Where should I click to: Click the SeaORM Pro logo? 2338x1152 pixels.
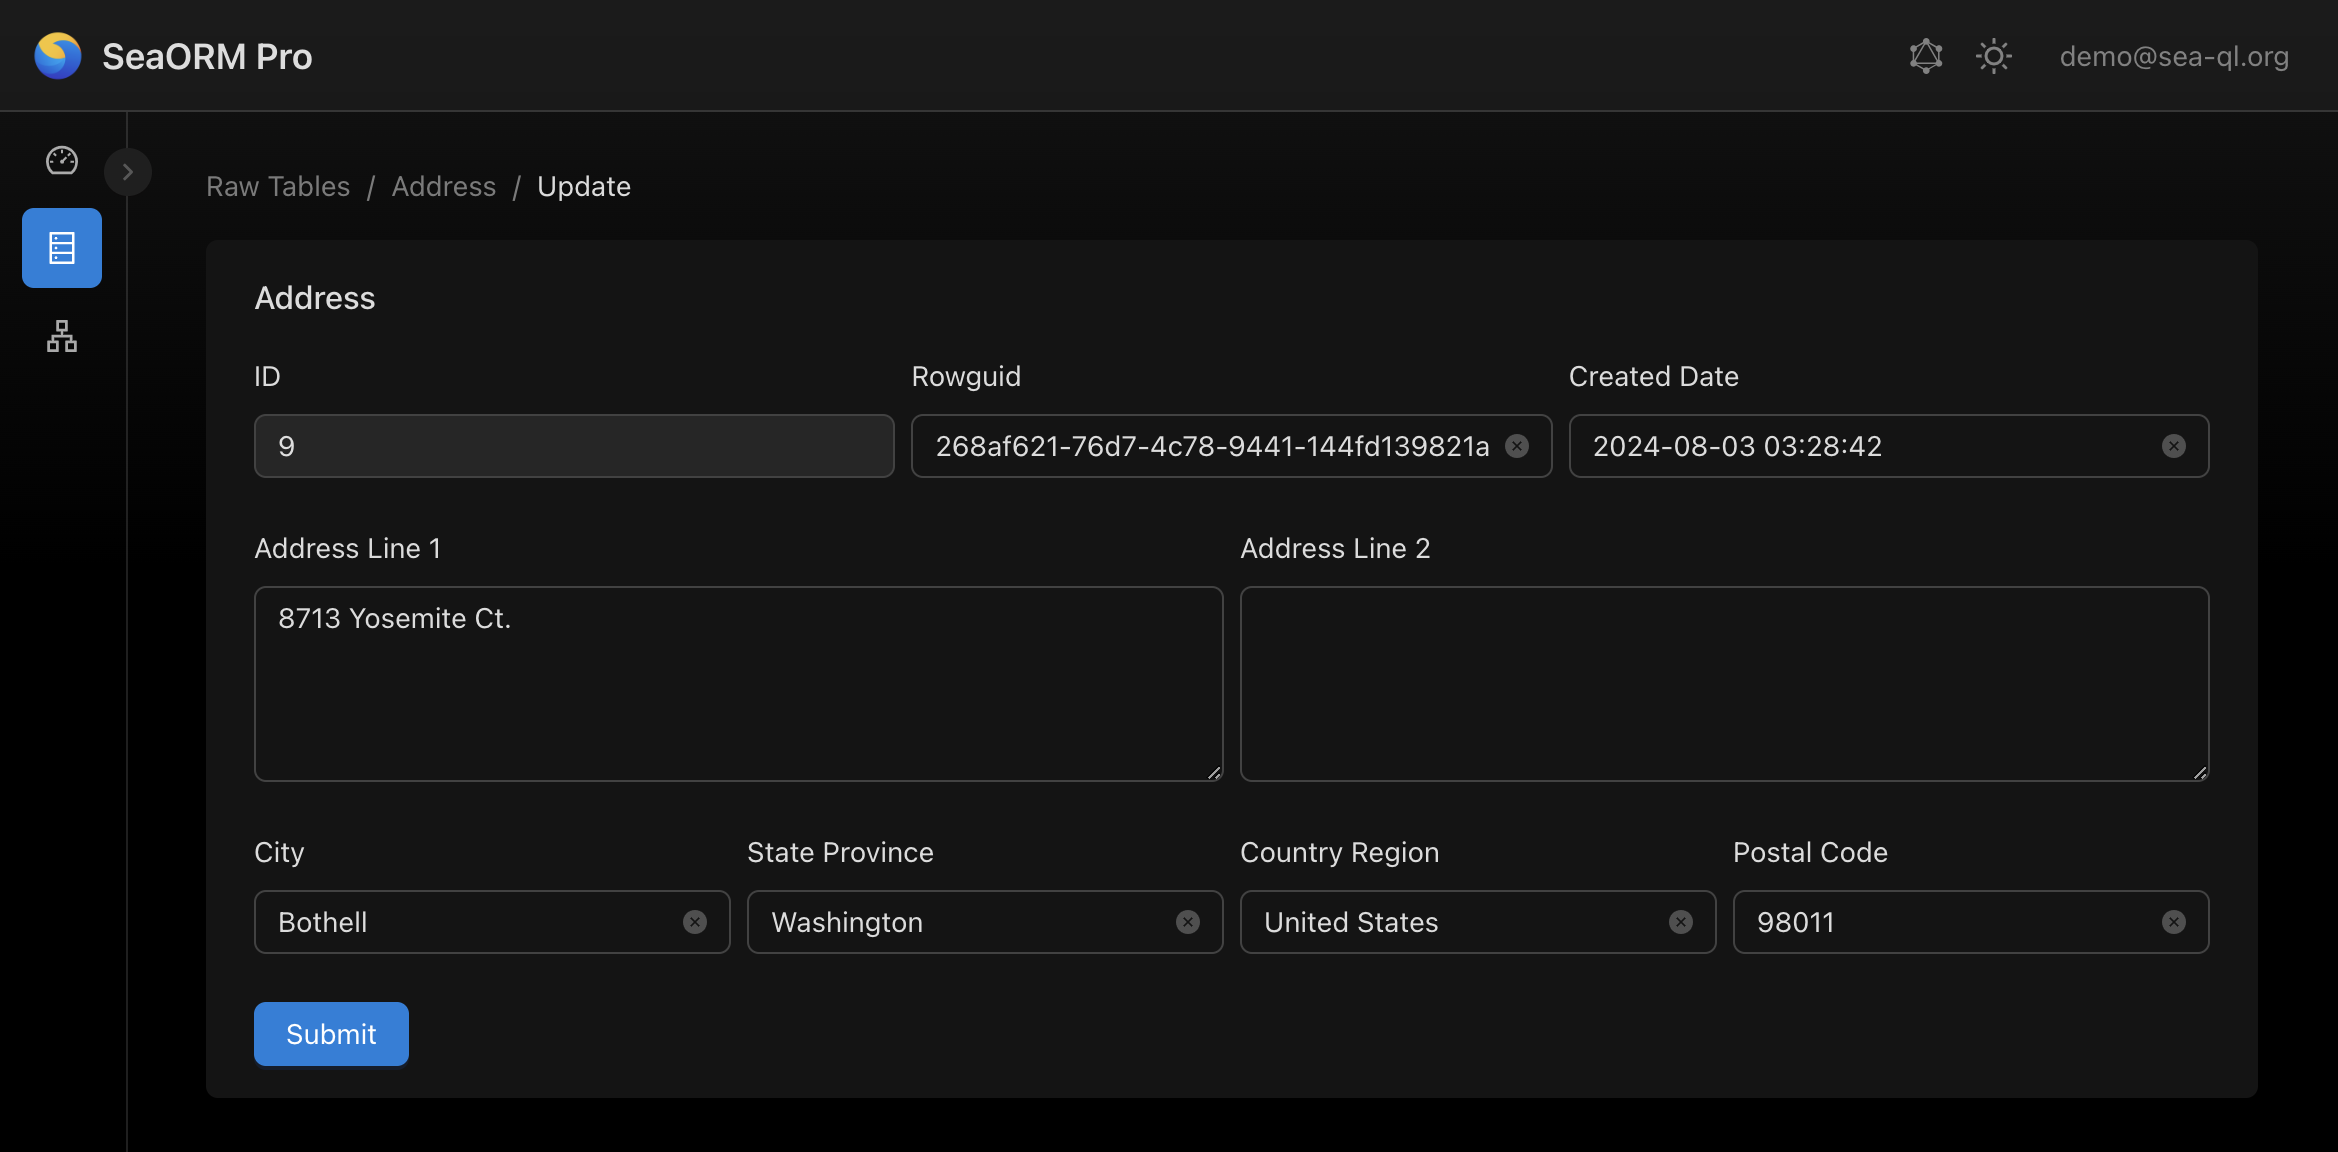coord(58,56)
